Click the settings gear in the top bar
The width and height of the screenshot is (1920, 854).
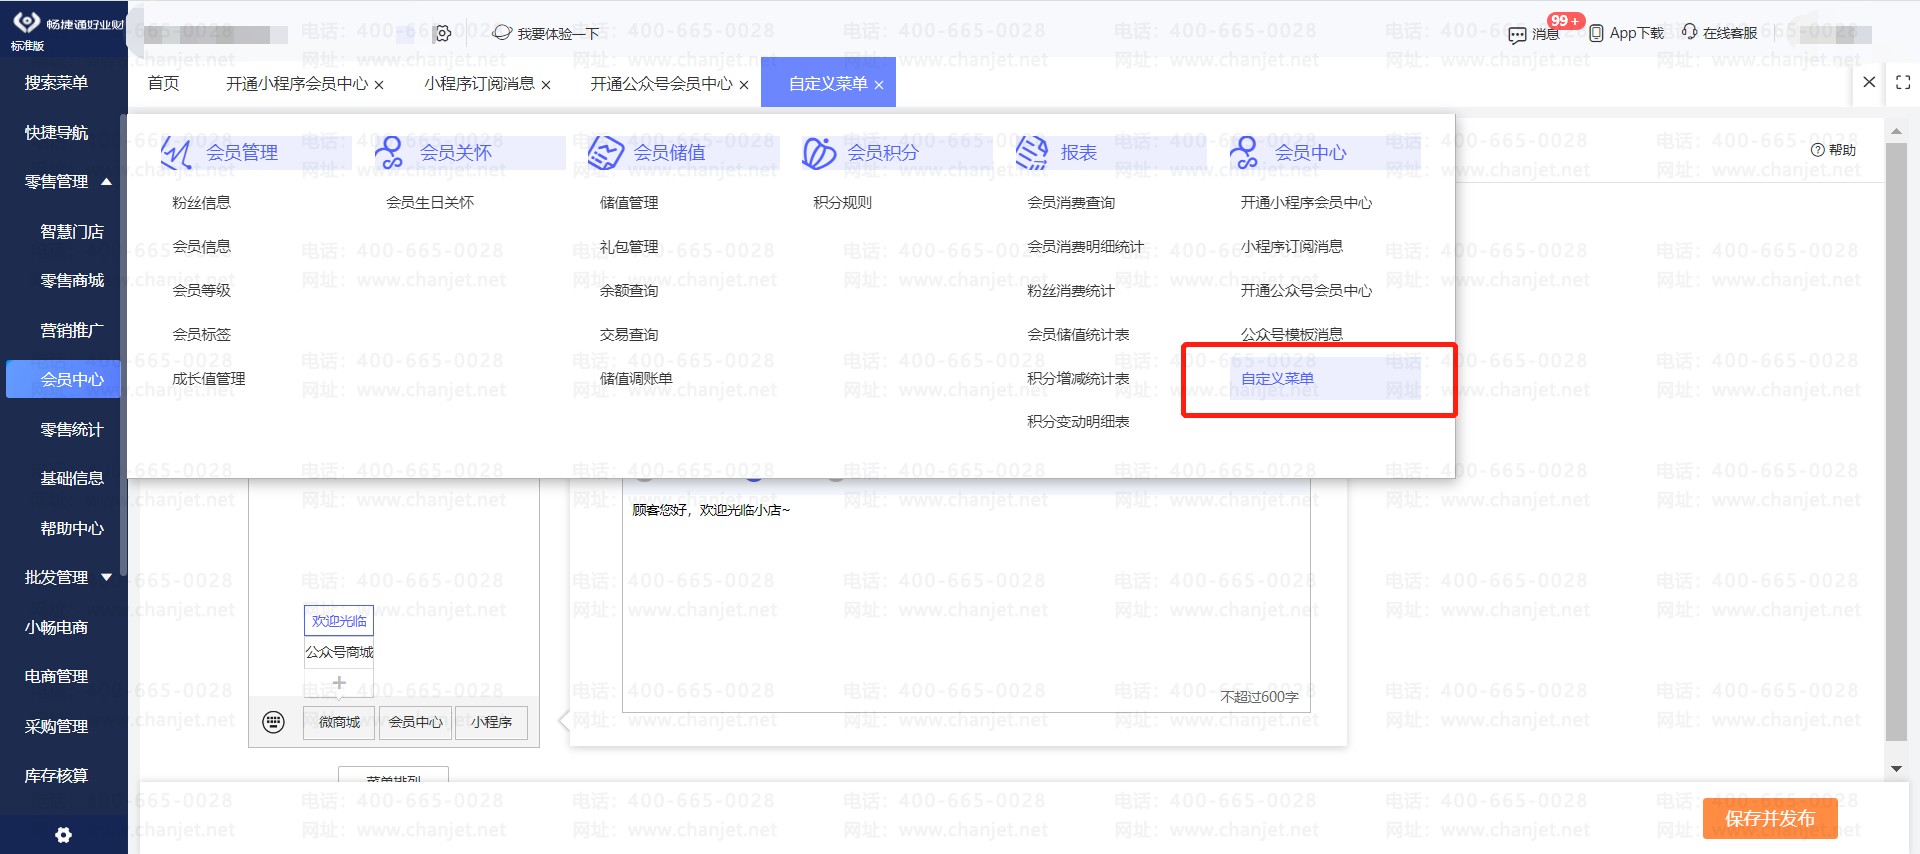[x=442, y=34]
